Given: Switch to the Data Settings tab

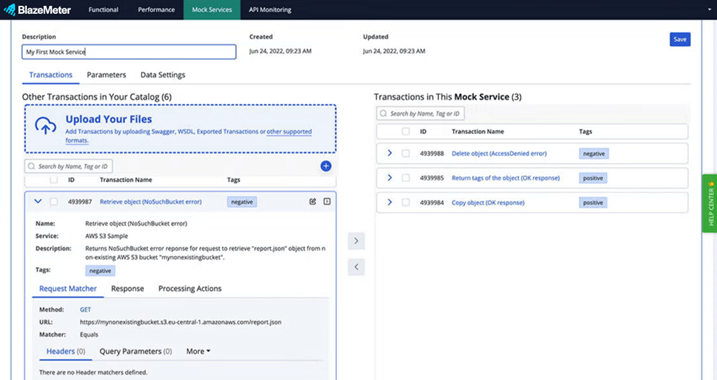Looking at the screenshot, I should pos(163,75).
